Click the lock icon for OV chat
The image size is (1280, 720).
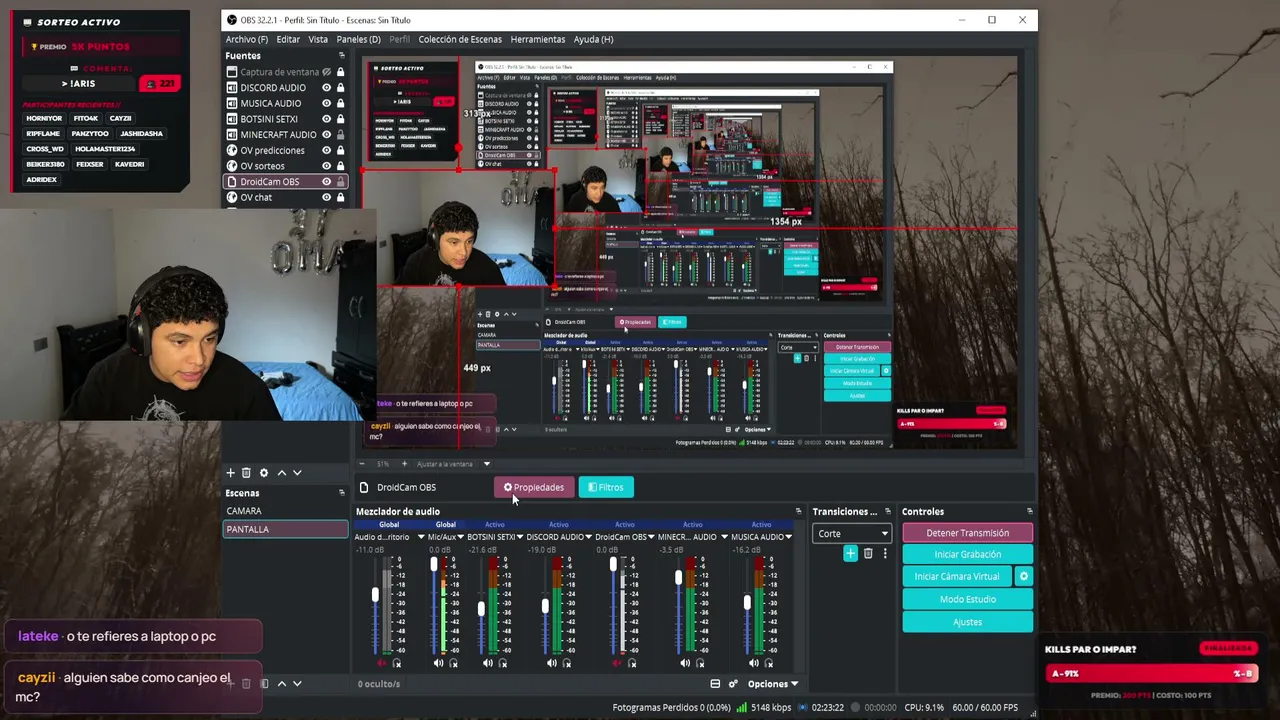tap(340, 197)
